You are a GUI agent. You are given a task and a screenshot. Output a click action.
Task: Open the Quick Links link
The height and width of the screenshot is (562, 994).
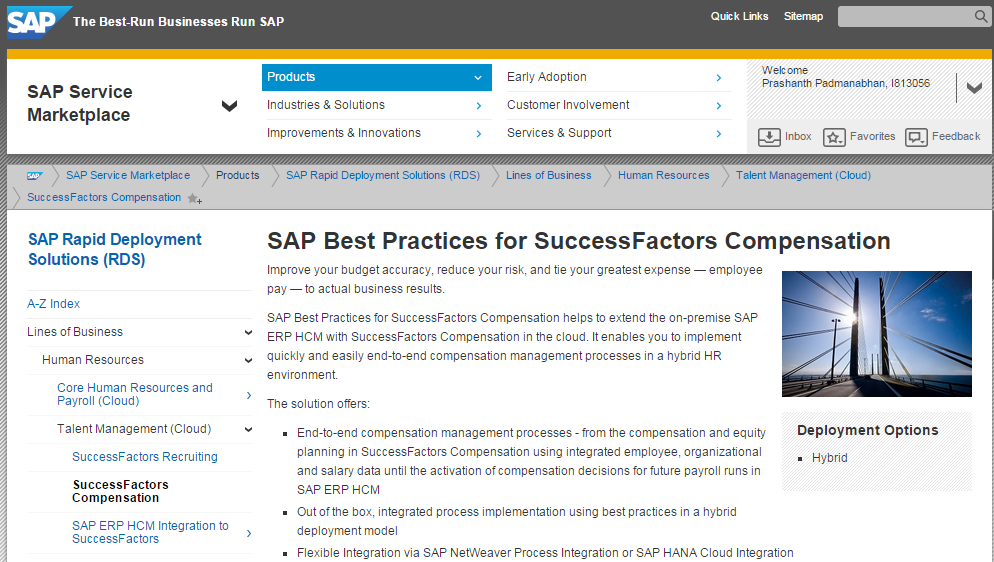pyautogui.click(x=739, y=16)
